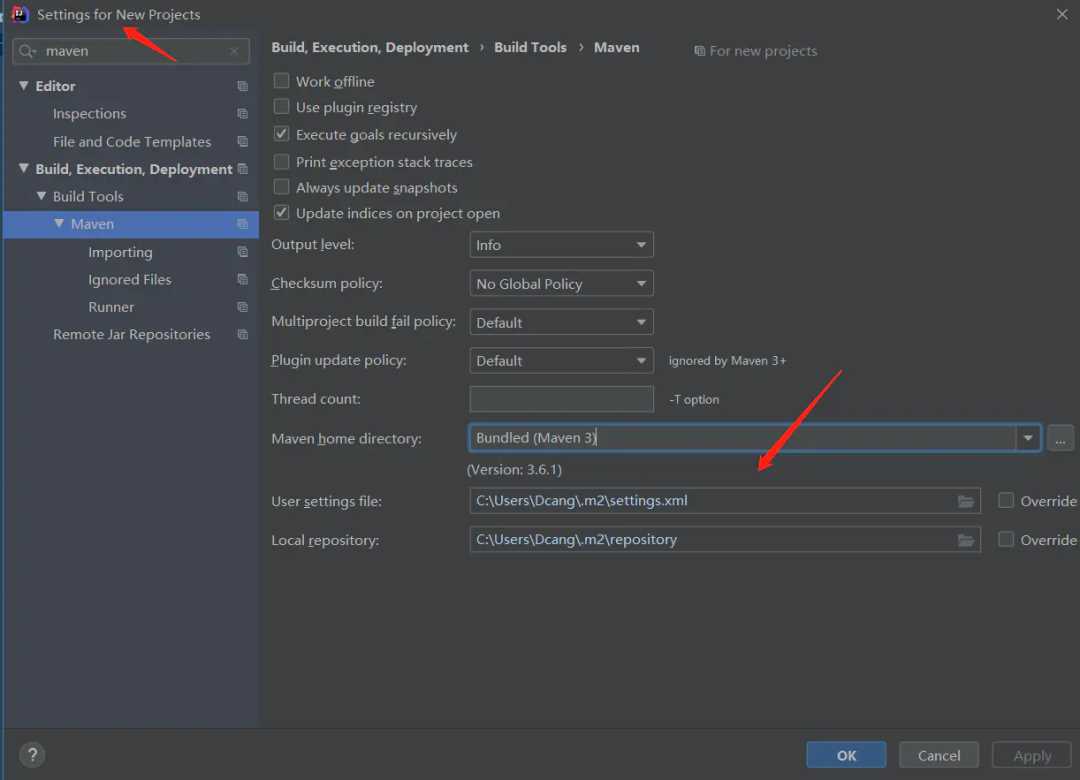Enable the Work offline checkbox
The width and height of the screenshot is (1080, 780).
(281, 81)
